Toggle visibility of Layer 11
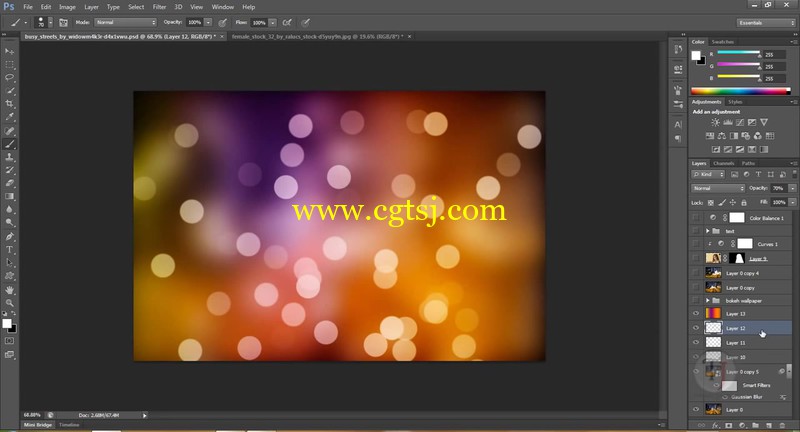The height and width of the screenshot is (432, 800). [696, 342]
